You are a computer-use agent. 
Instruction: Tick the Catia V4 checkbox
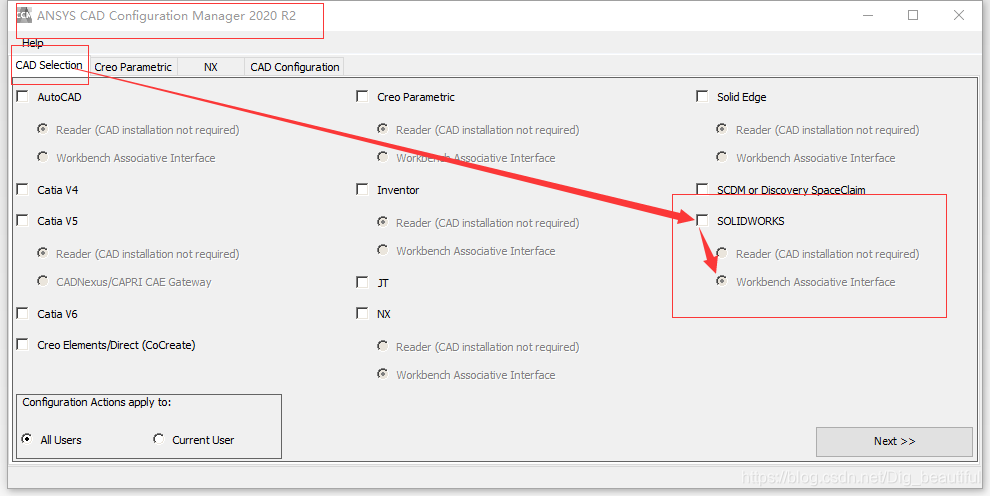23,189
